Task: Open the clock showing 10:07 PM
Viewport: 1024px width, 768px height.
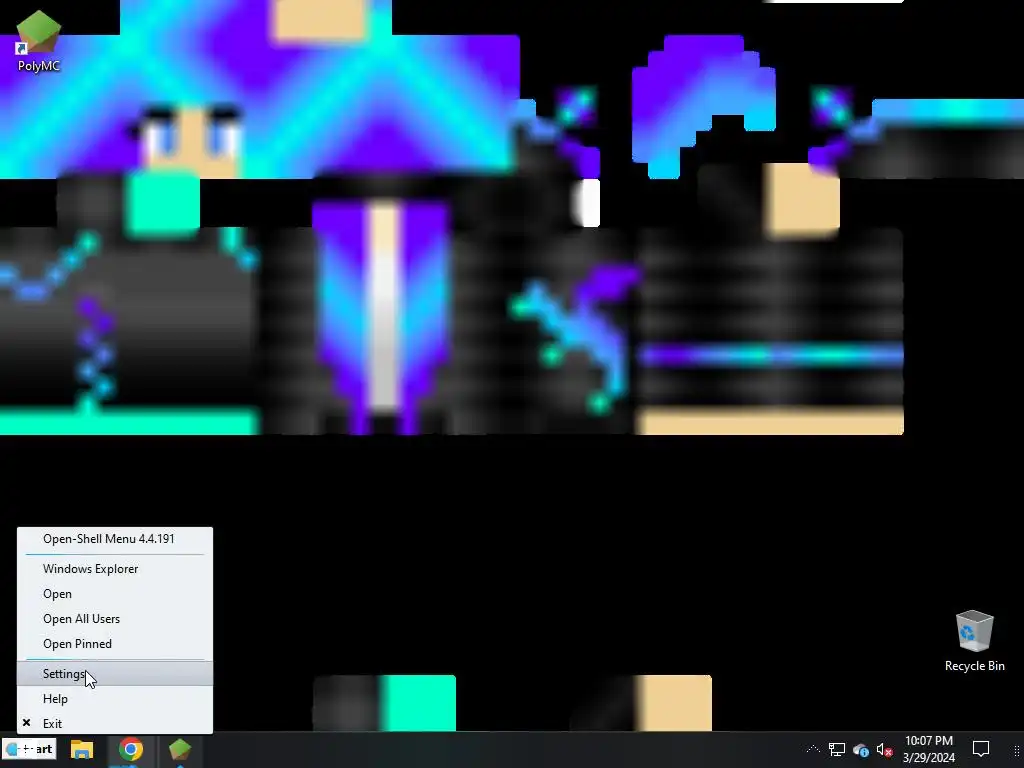Action: 929,749
